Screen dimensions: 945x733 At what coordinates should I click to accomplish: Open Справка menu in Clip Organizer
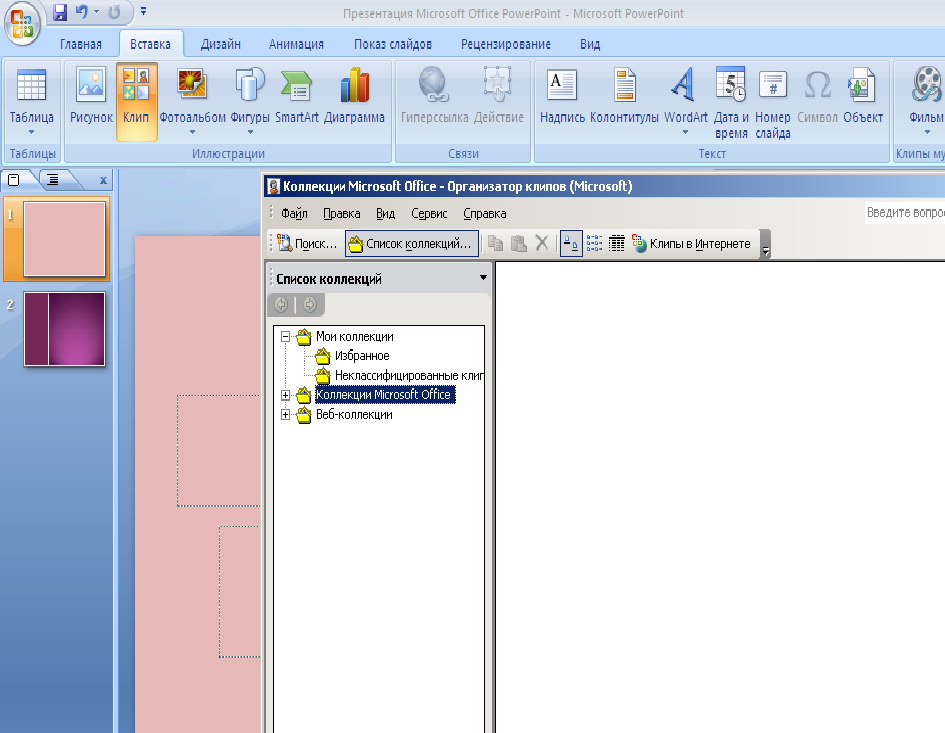tap(485, 213)
